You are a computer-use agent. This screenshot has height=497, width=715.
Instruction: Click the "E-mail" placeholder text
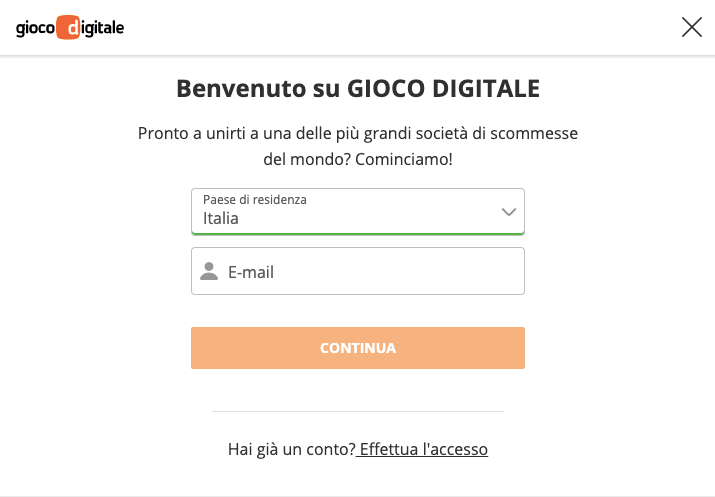(x=251, y=272)
